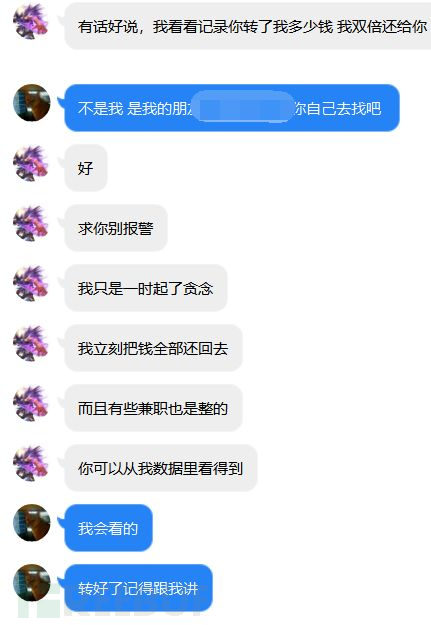This screenshot has height=625, width=431.
Task: Open the sender avatar next to '不是我 是我的朋'
Action: pyautogui.click(x=31, y=103)
